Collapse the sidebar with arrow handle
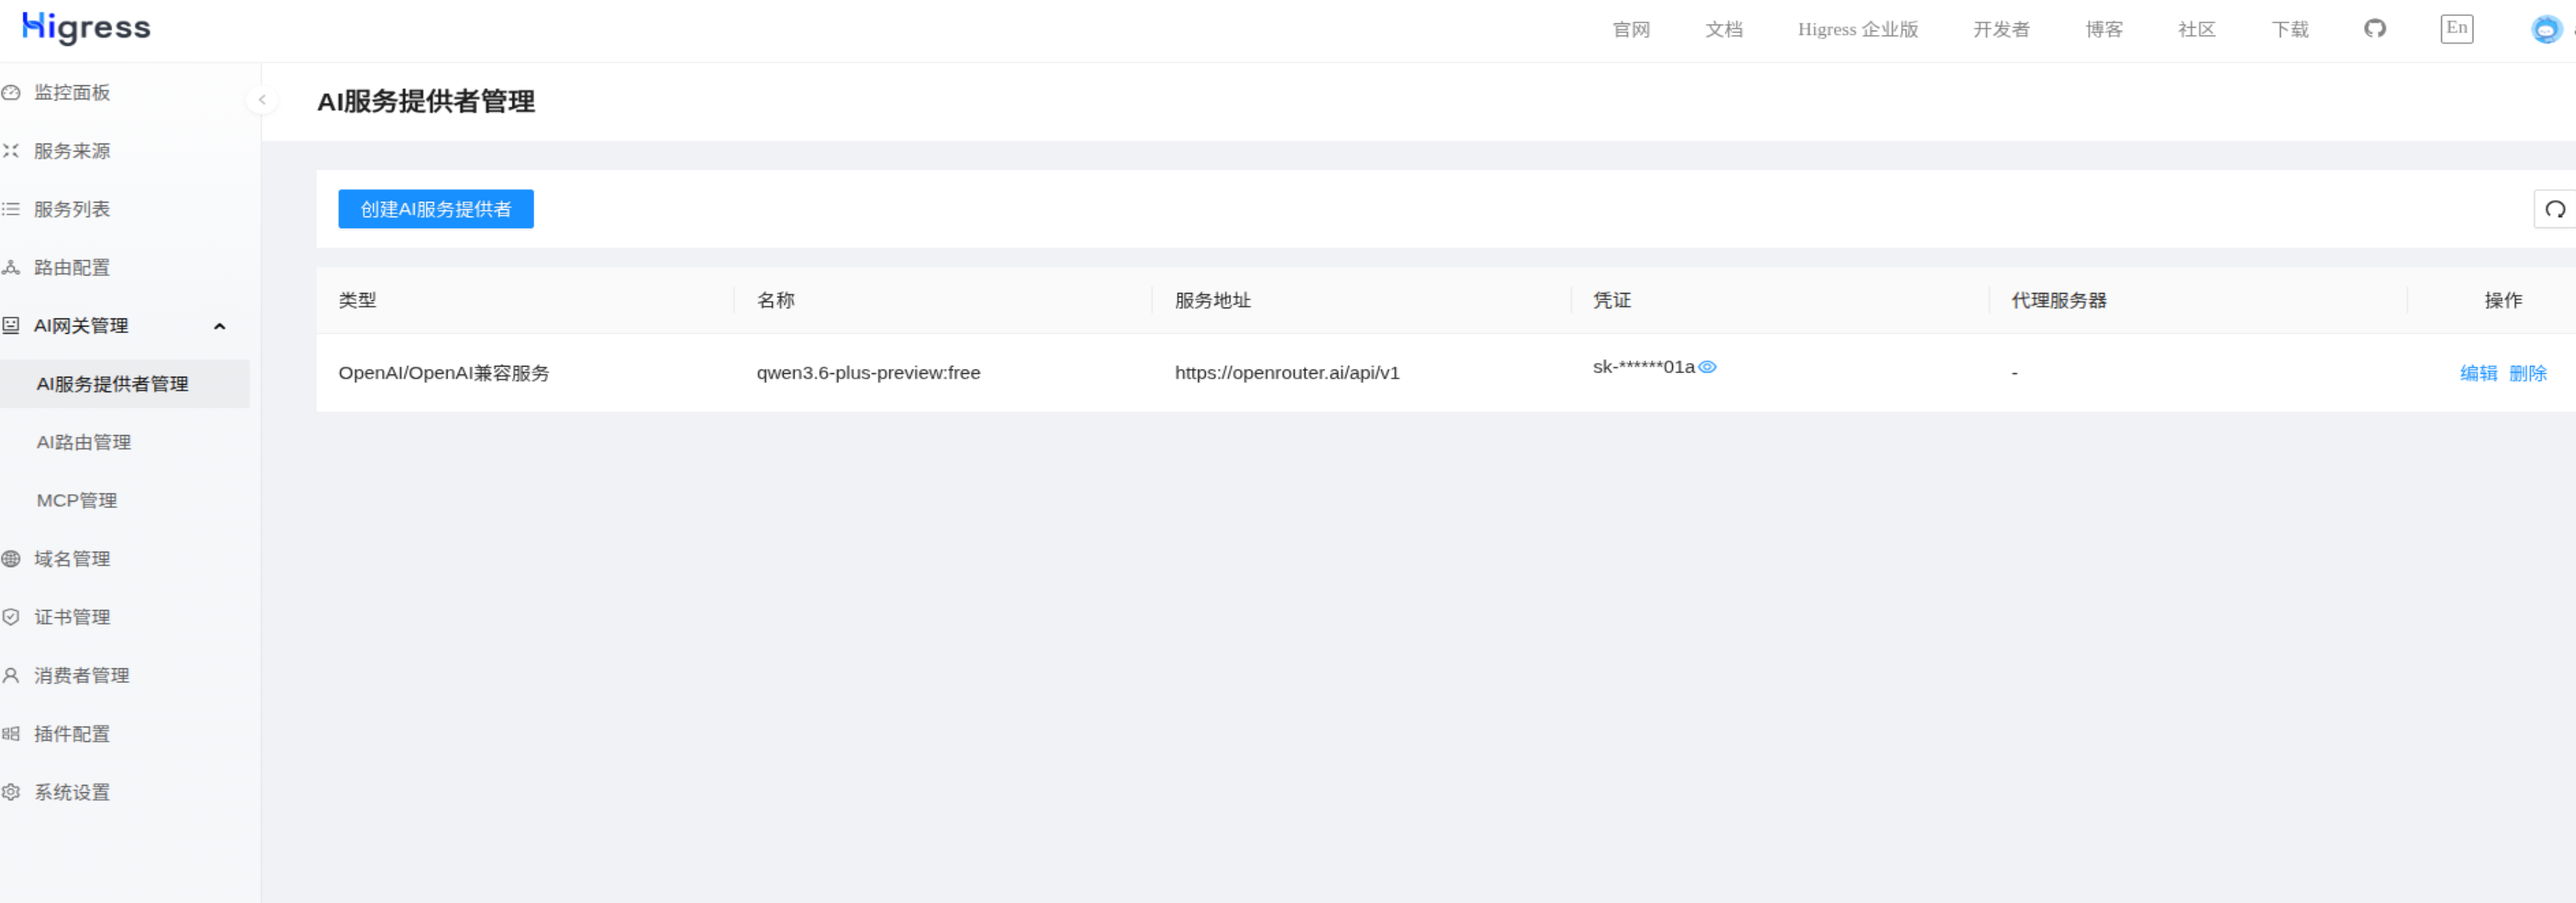 click(x=262, y=100)
